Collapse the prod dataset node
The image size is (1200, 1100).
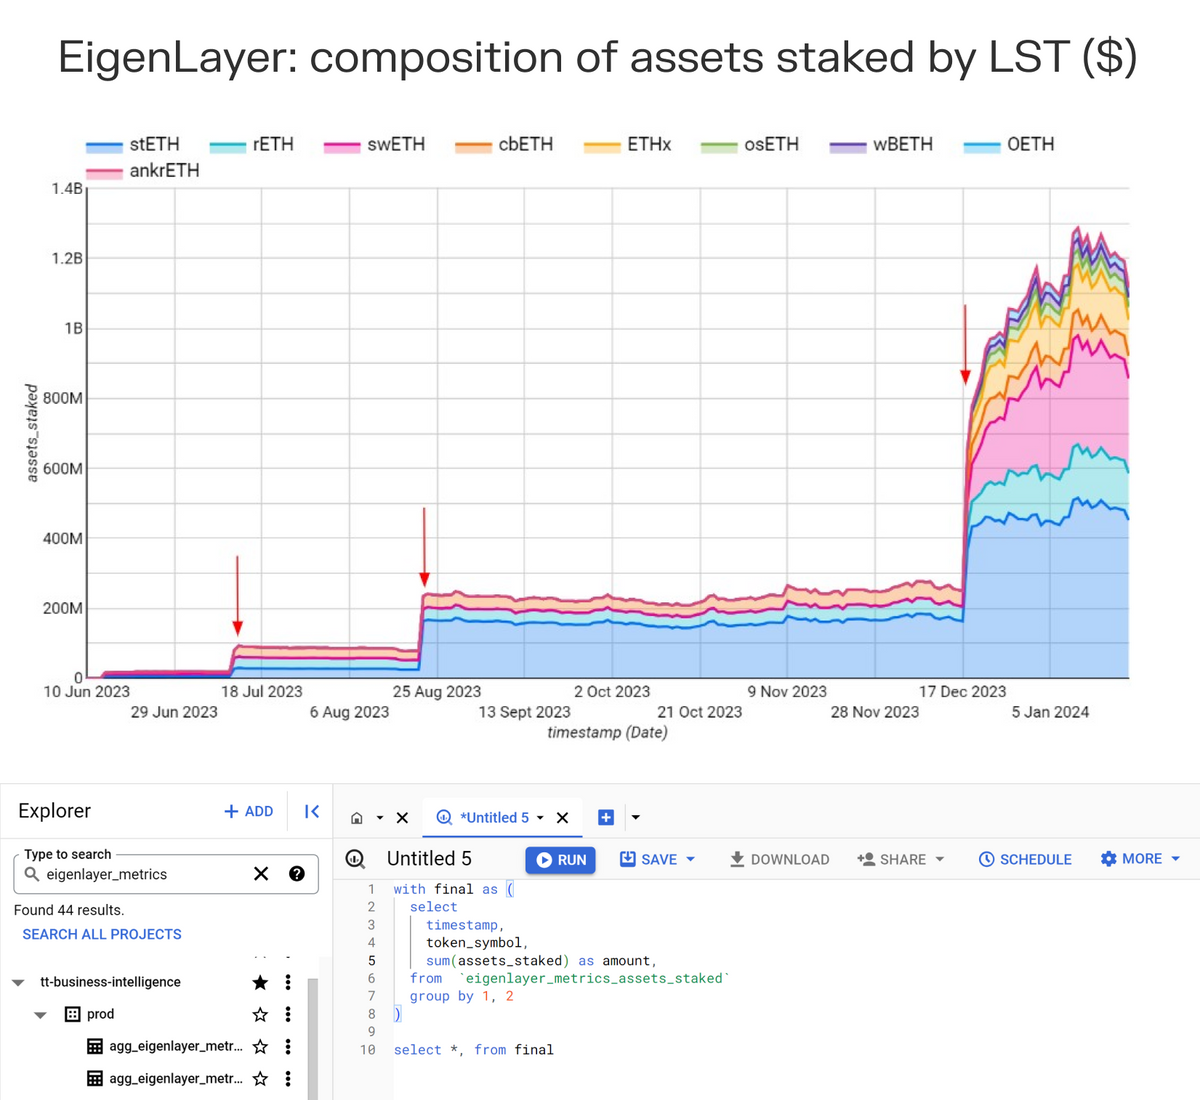pyautogui.click(x=41, y=1015)
